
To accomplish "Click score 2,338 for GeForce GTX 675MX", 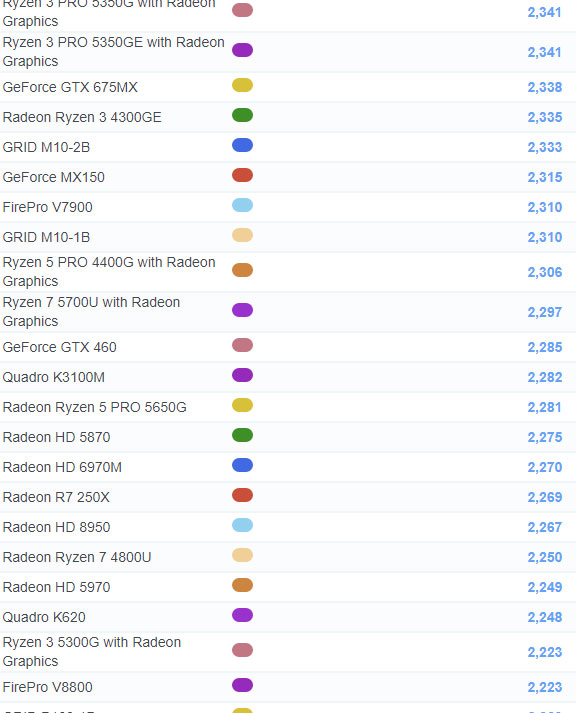I will tap(545, 87).
